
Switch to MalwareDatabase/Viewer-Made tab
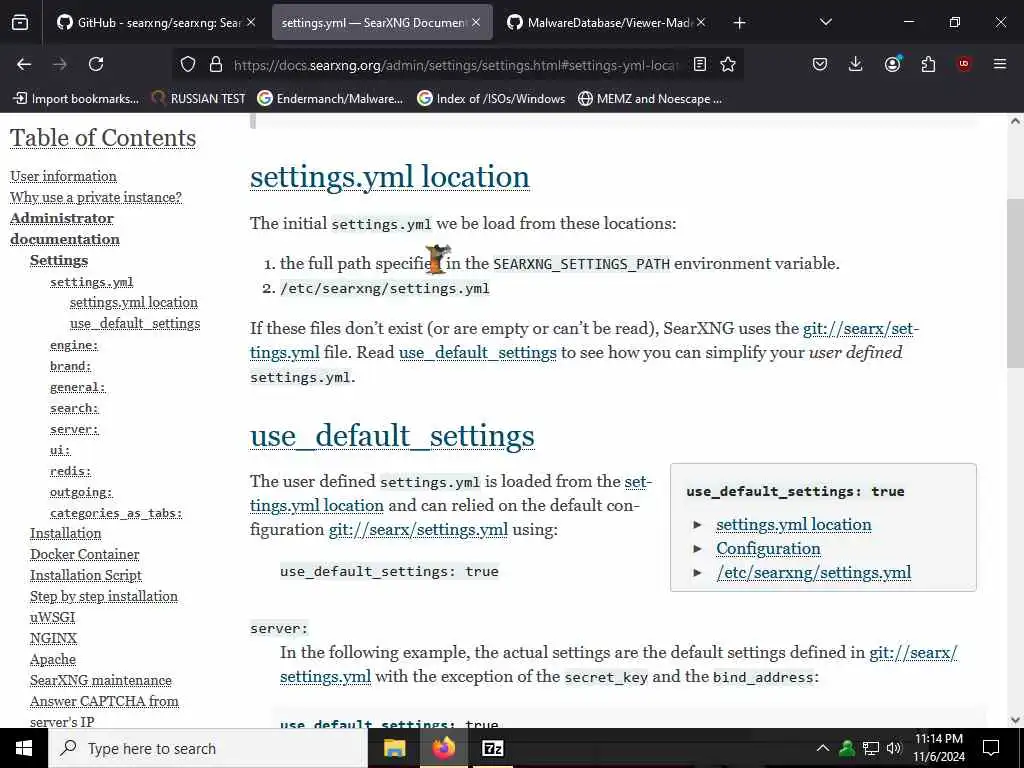pyautogui.click(x=600, y=22)
